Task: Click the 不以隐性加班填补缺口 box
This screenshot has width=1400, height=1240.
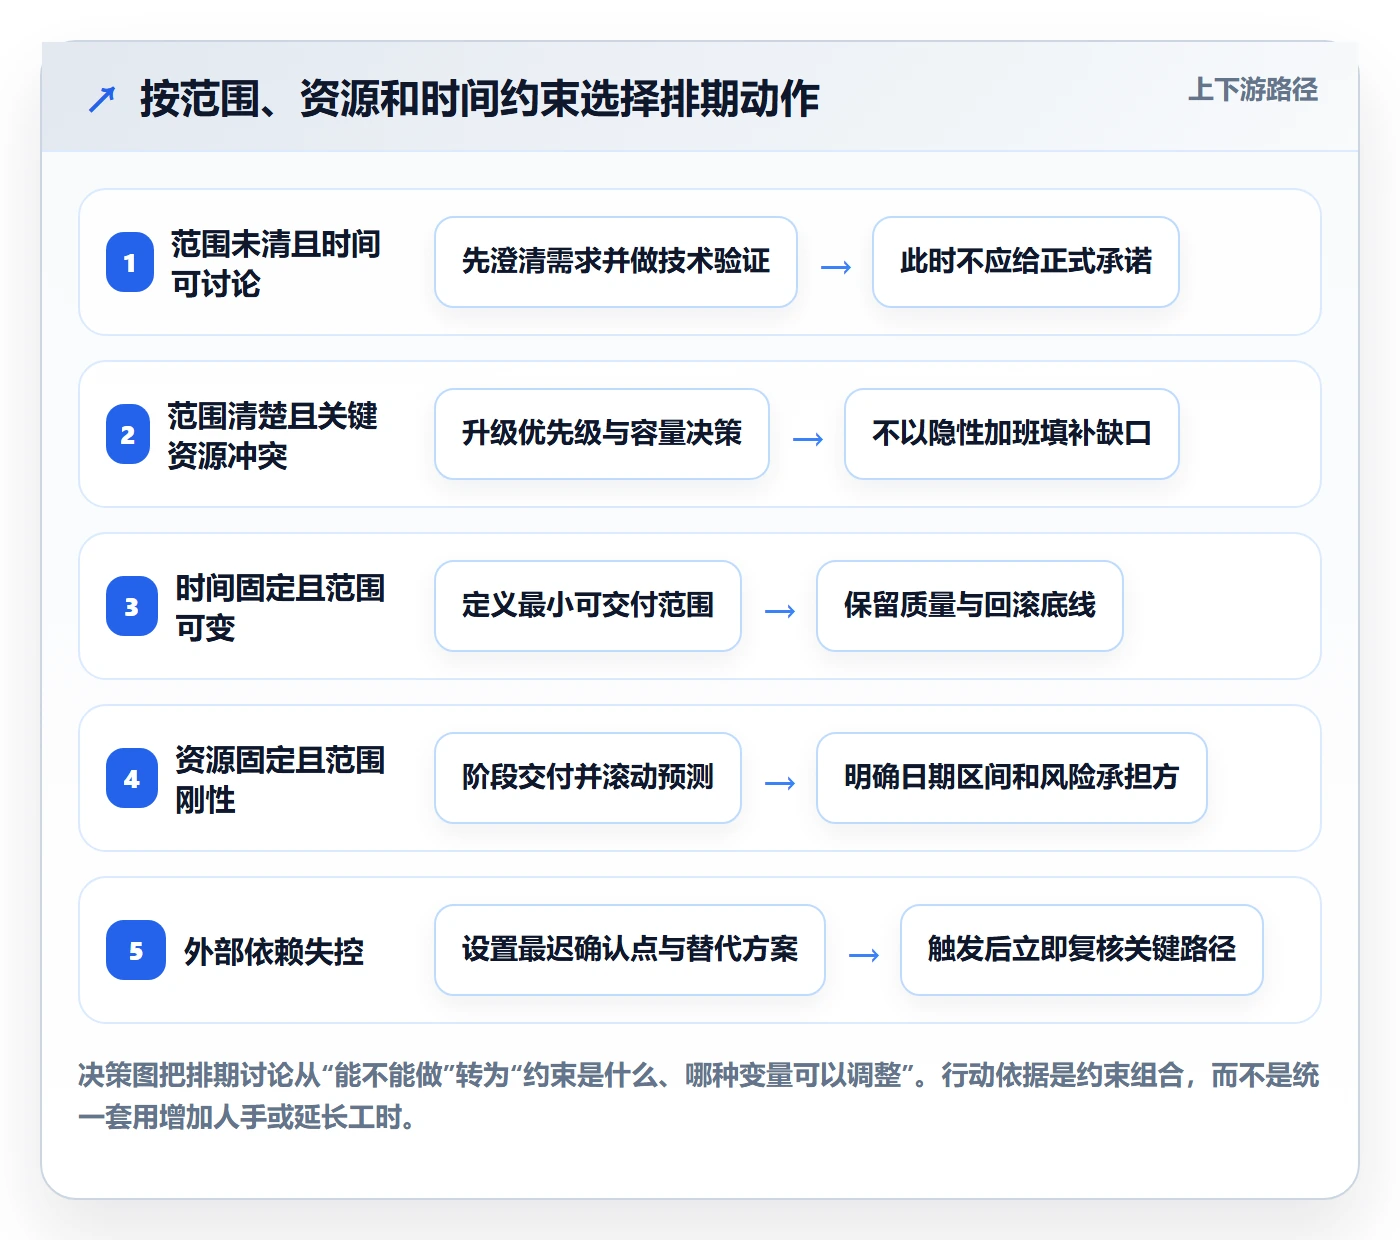Action: pos(1012,434)
